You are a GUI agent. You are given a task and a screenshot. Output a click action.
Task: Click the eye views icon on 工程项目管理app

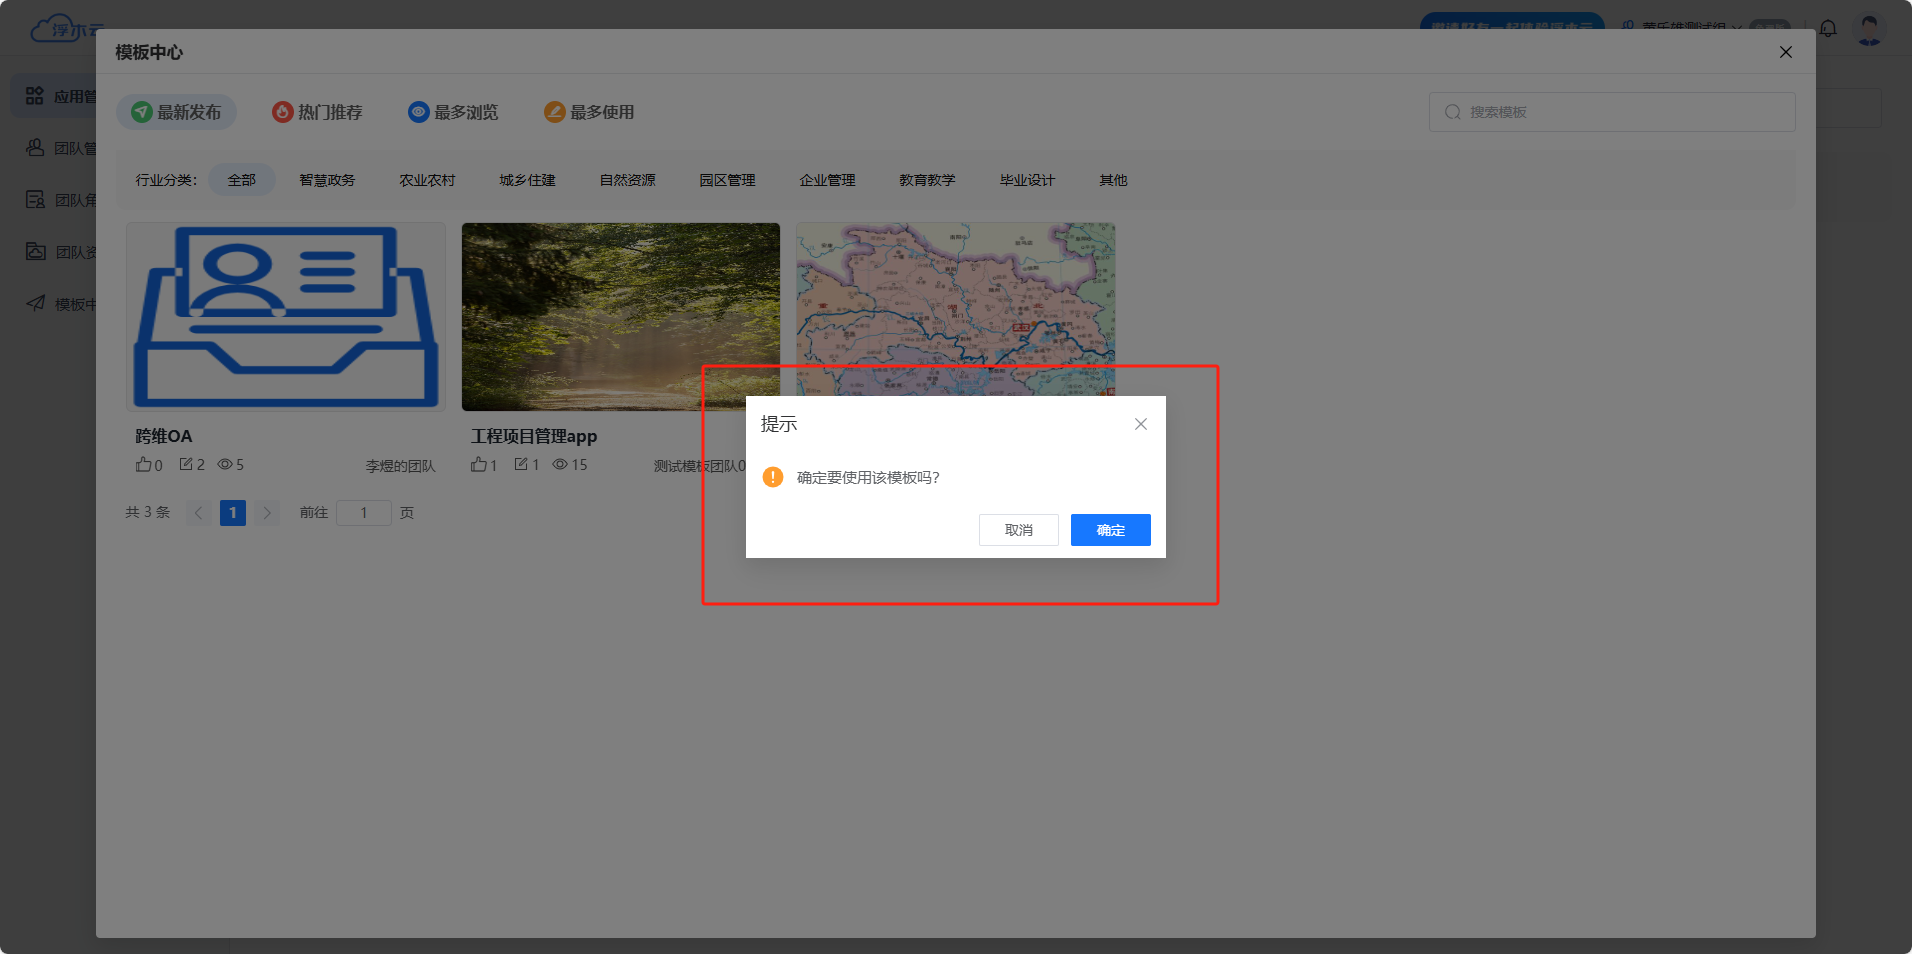[560, 465]
